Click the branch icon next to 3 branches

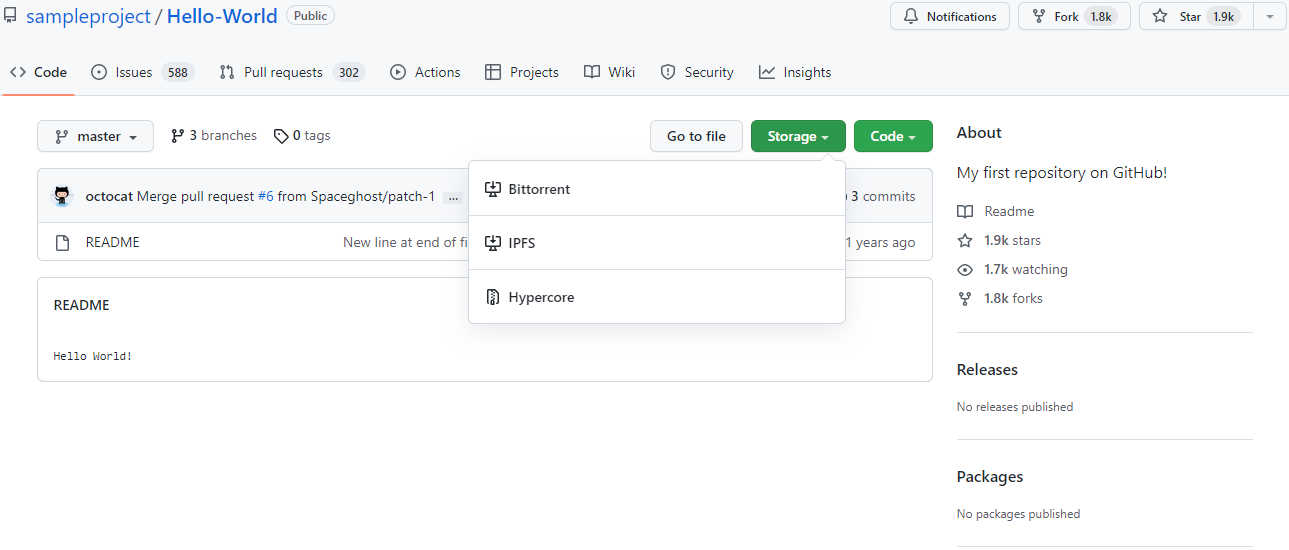click(178, 135)
